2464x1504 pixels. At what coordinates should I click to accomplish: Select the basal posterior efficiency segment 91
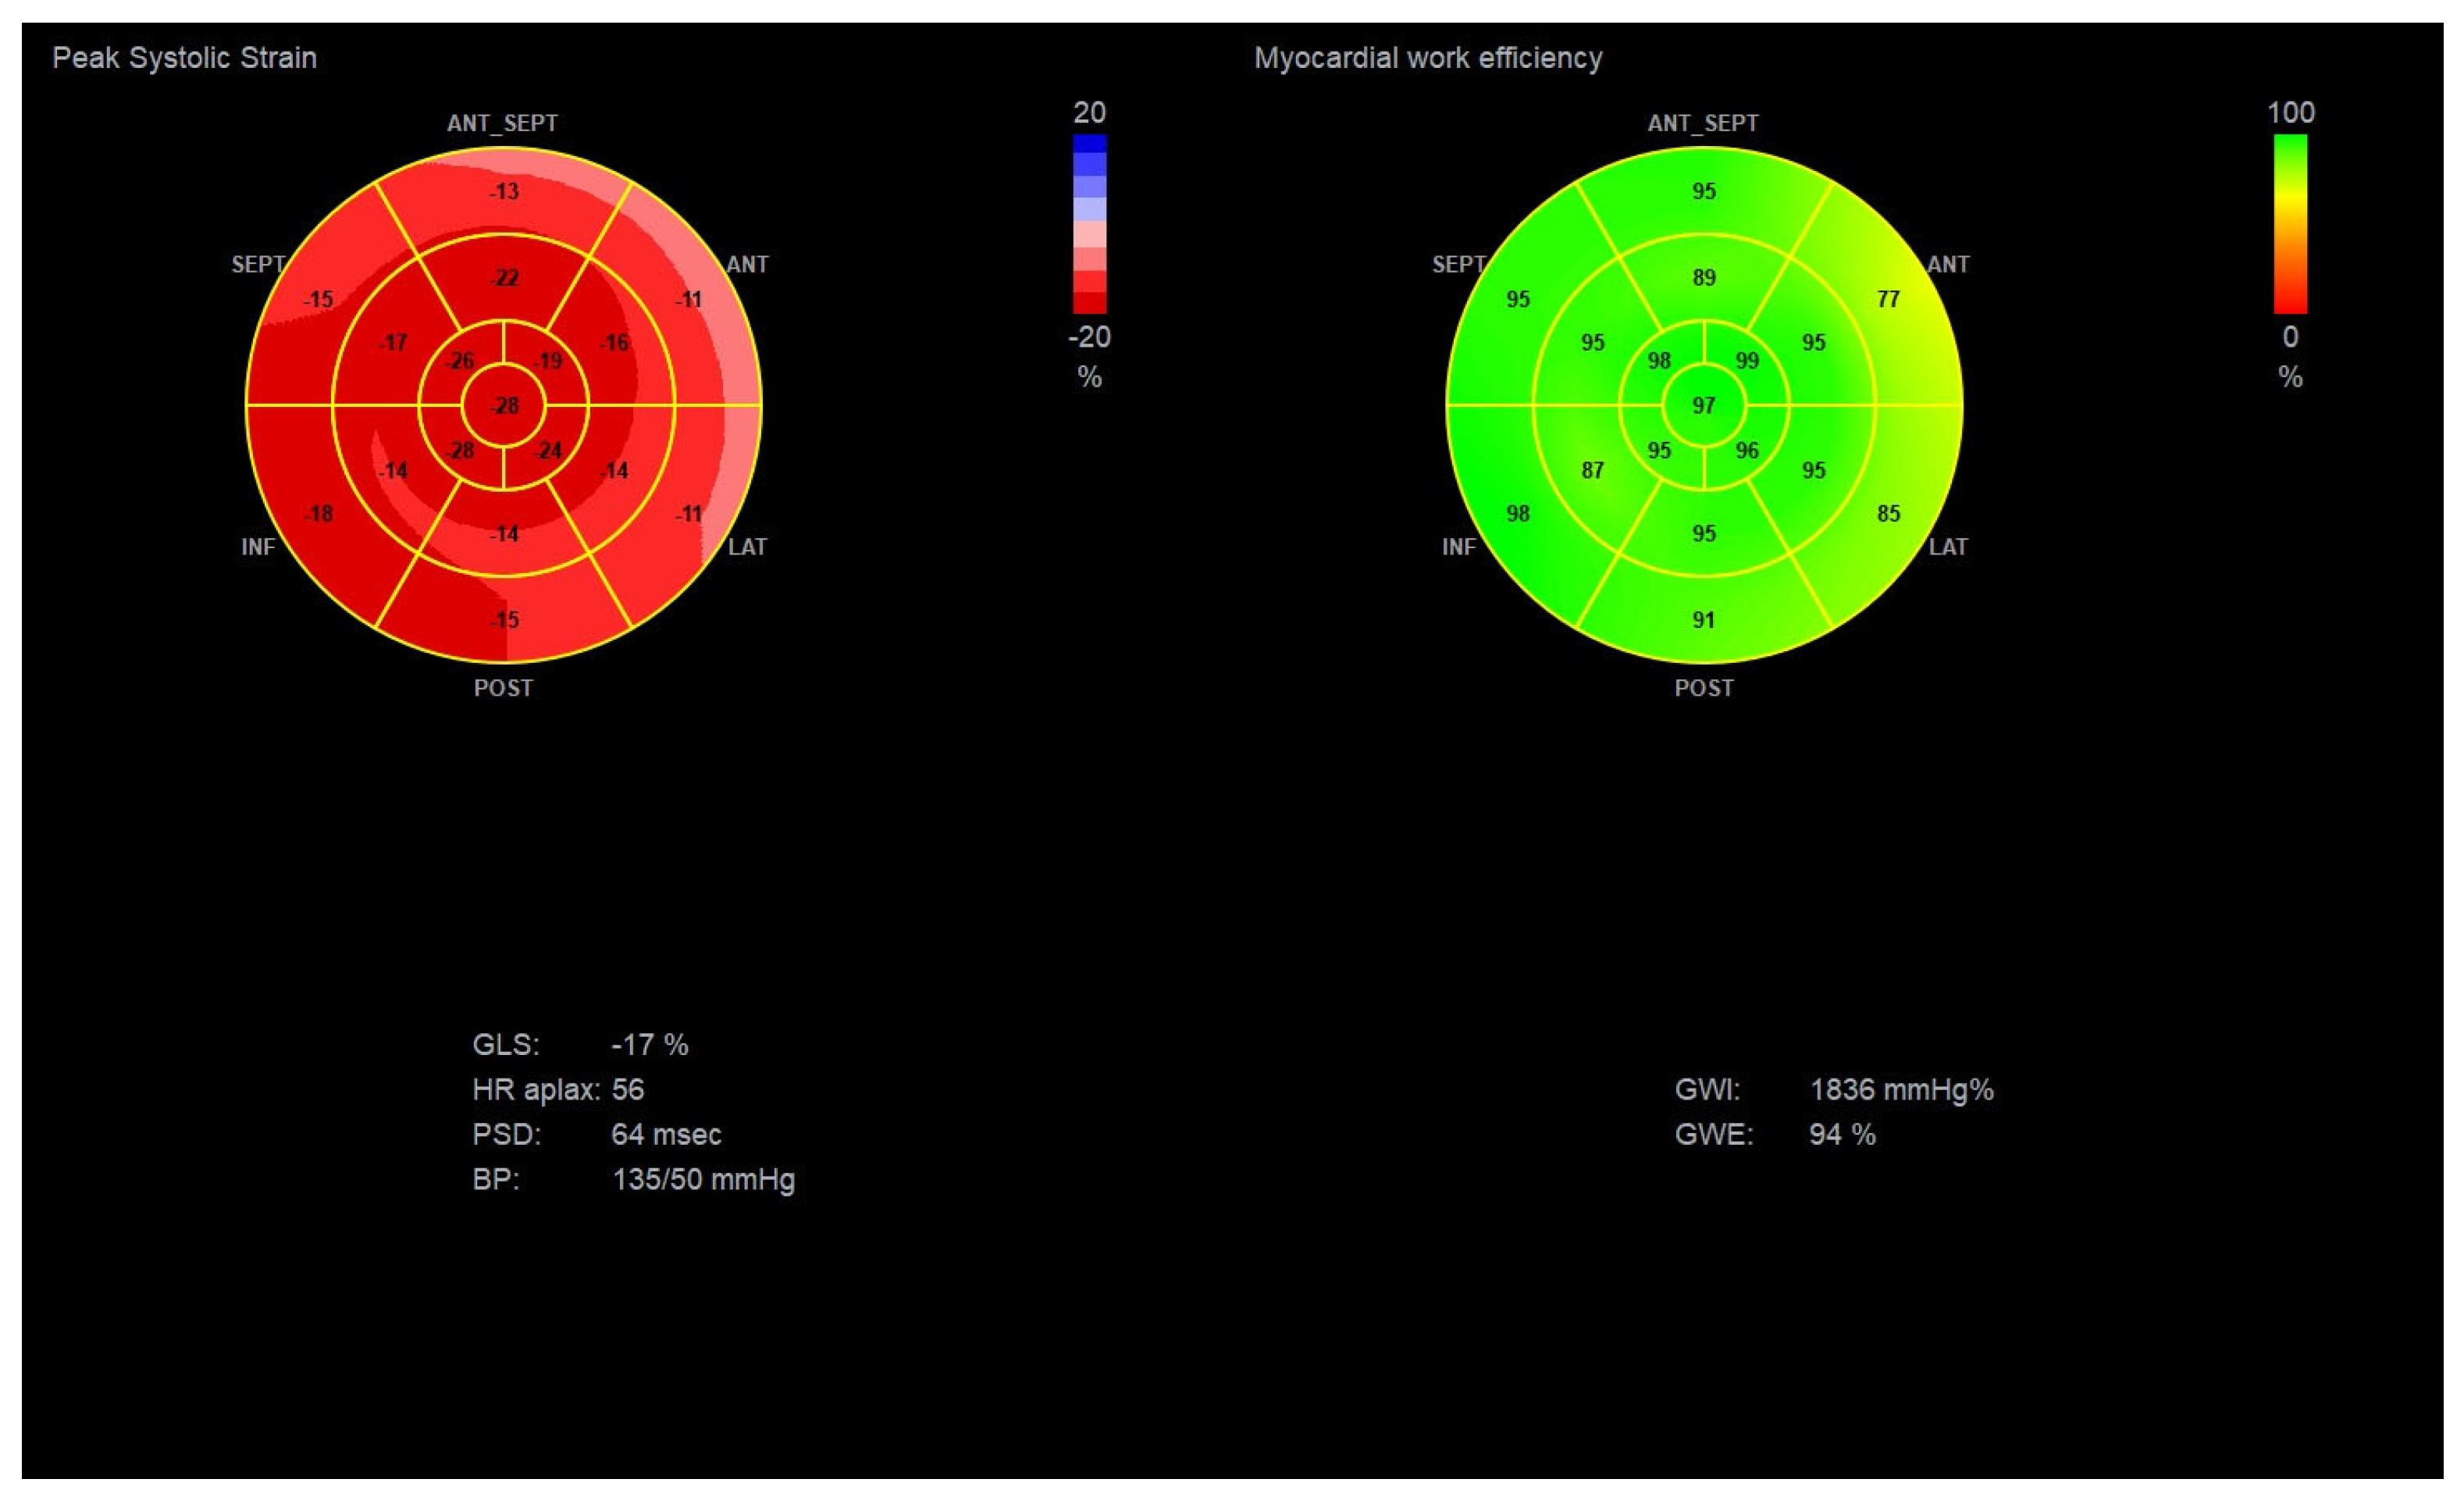pos(1704,620)
